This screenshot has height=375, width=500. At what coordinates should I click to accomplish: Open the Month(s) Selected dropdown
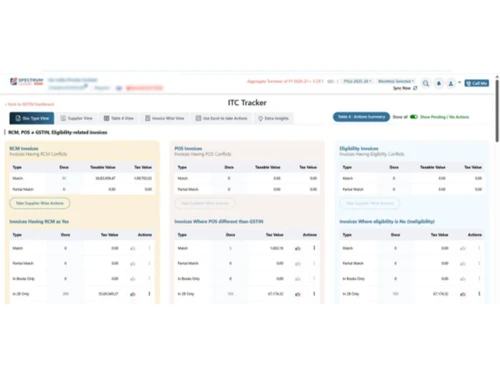[x=396, y=81]
